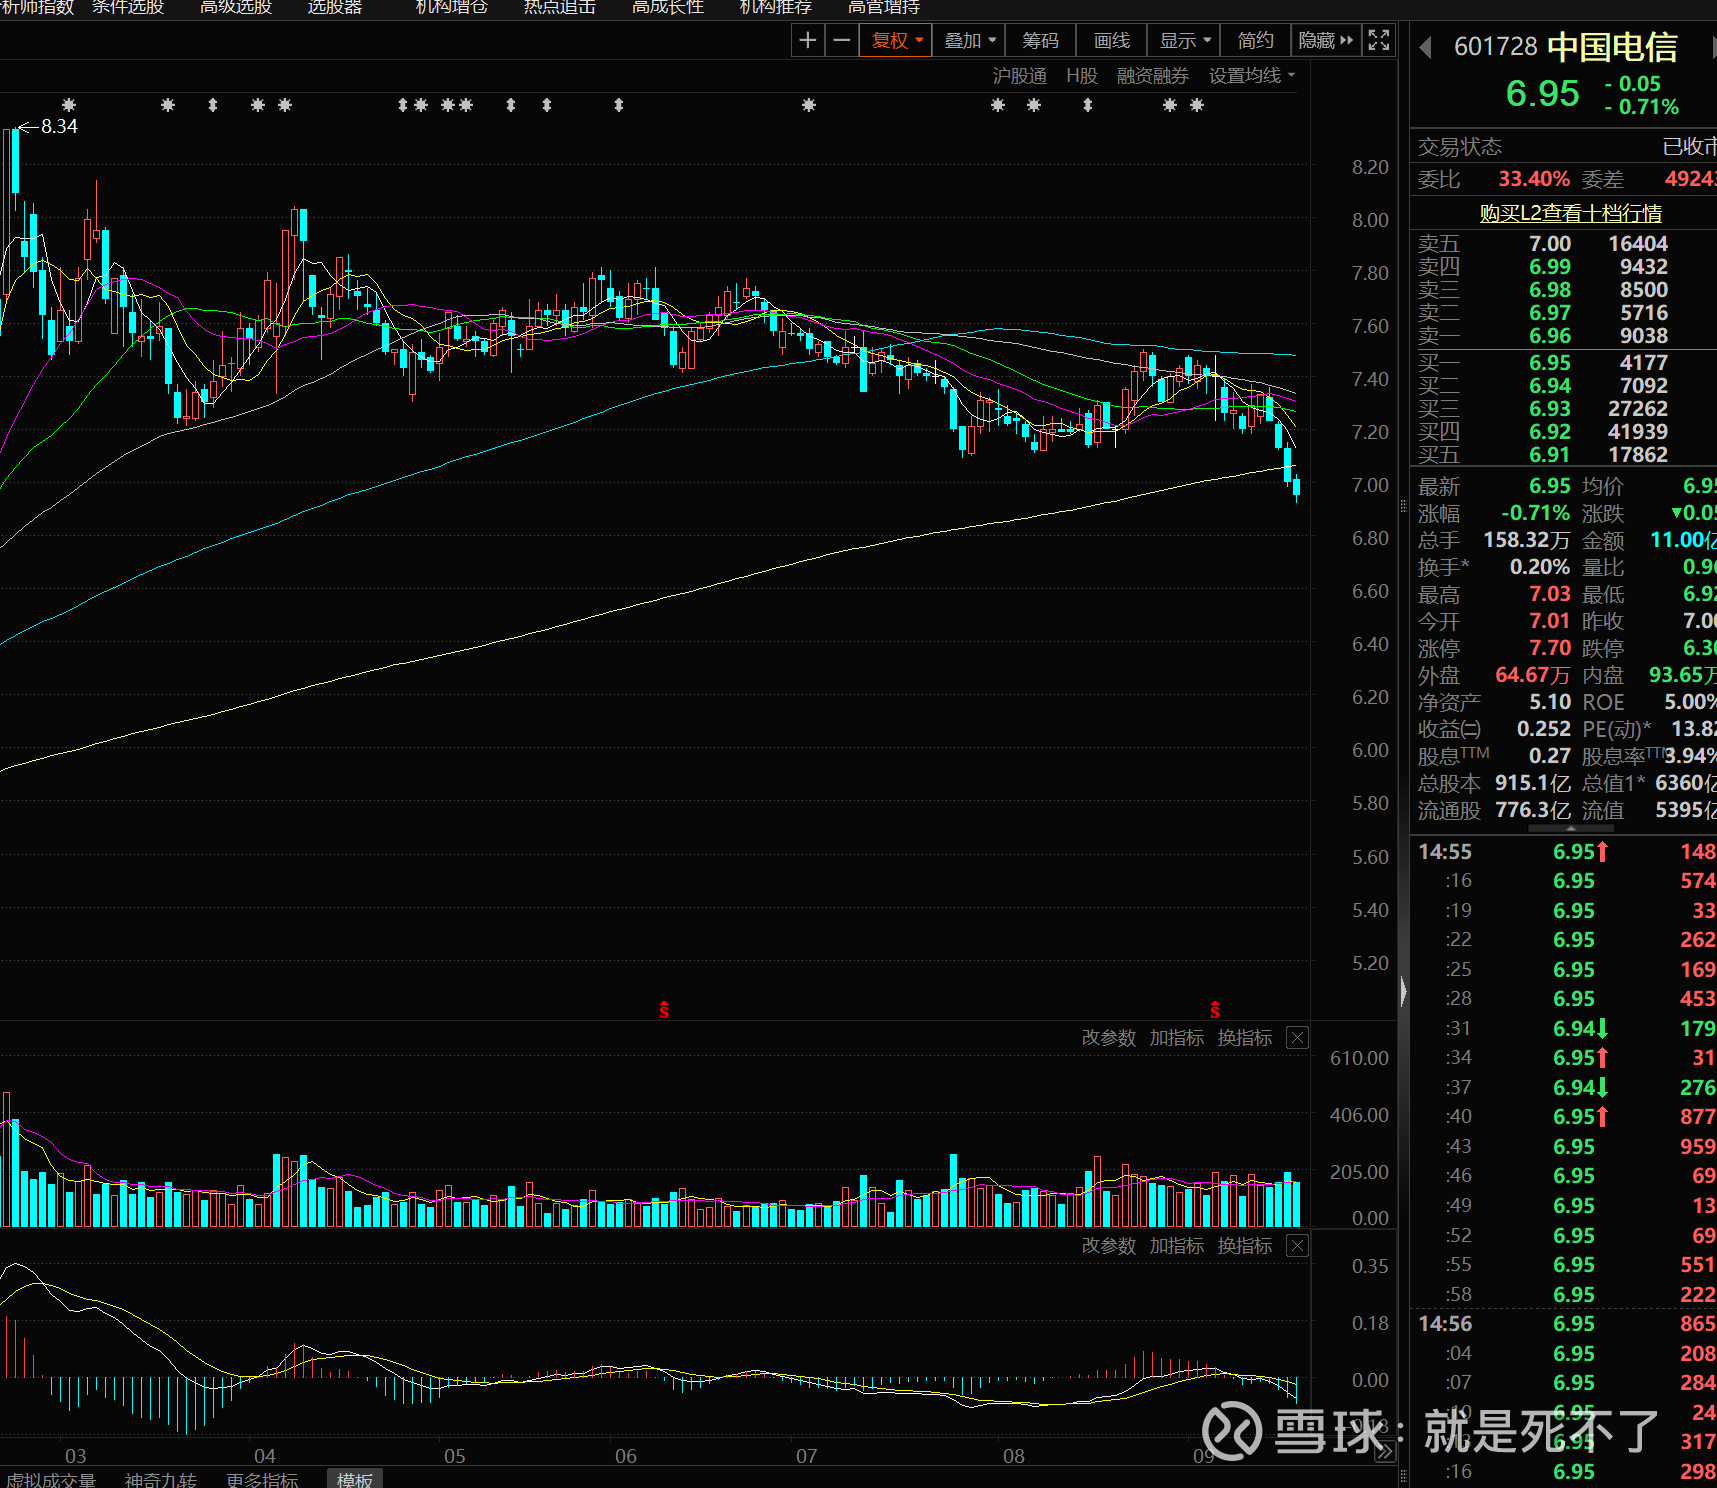Go to previous stock with left arrow
Viewport: 1717px width, 1488px height.
pos(1426,47)
